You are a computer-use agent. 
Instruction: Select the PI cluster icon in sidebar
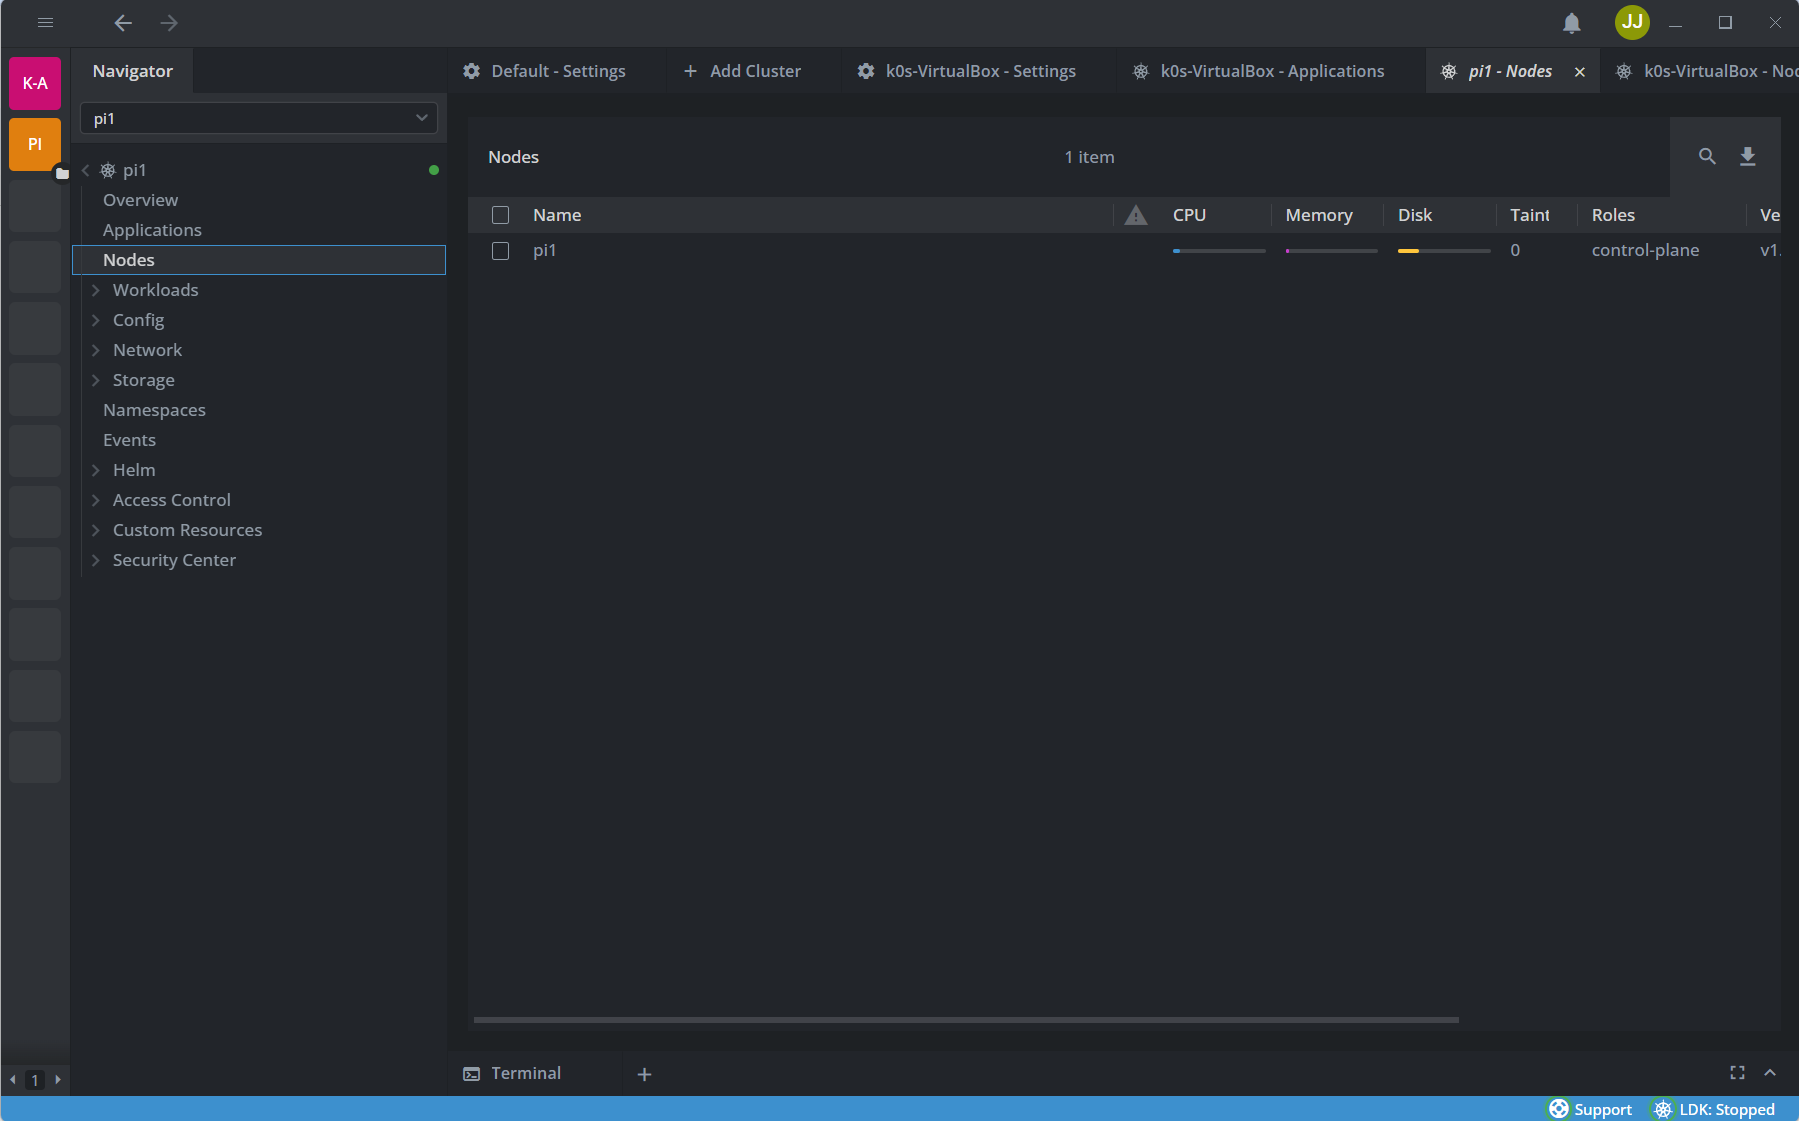pyautogui.click(x=34, y=143)
